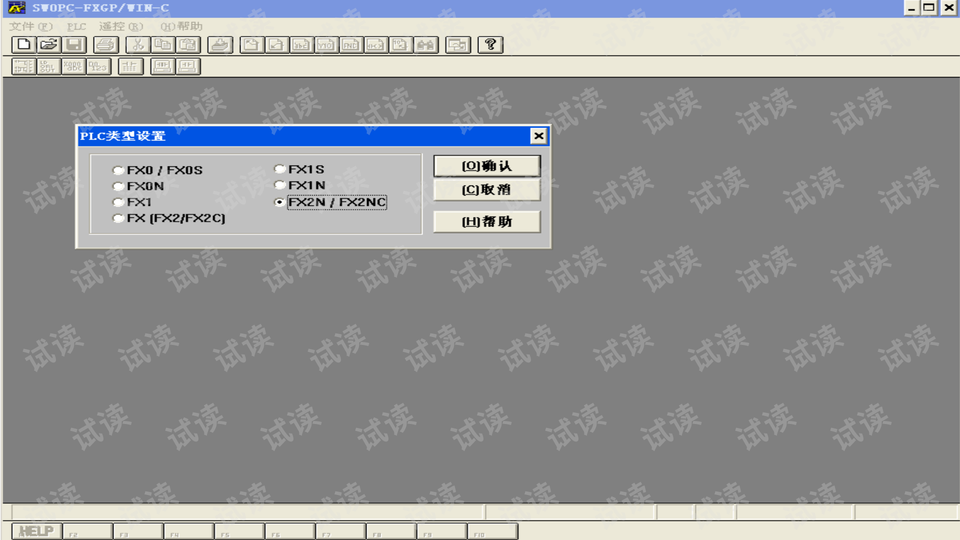Click the binoculars find icon

[x=426, y=45]
